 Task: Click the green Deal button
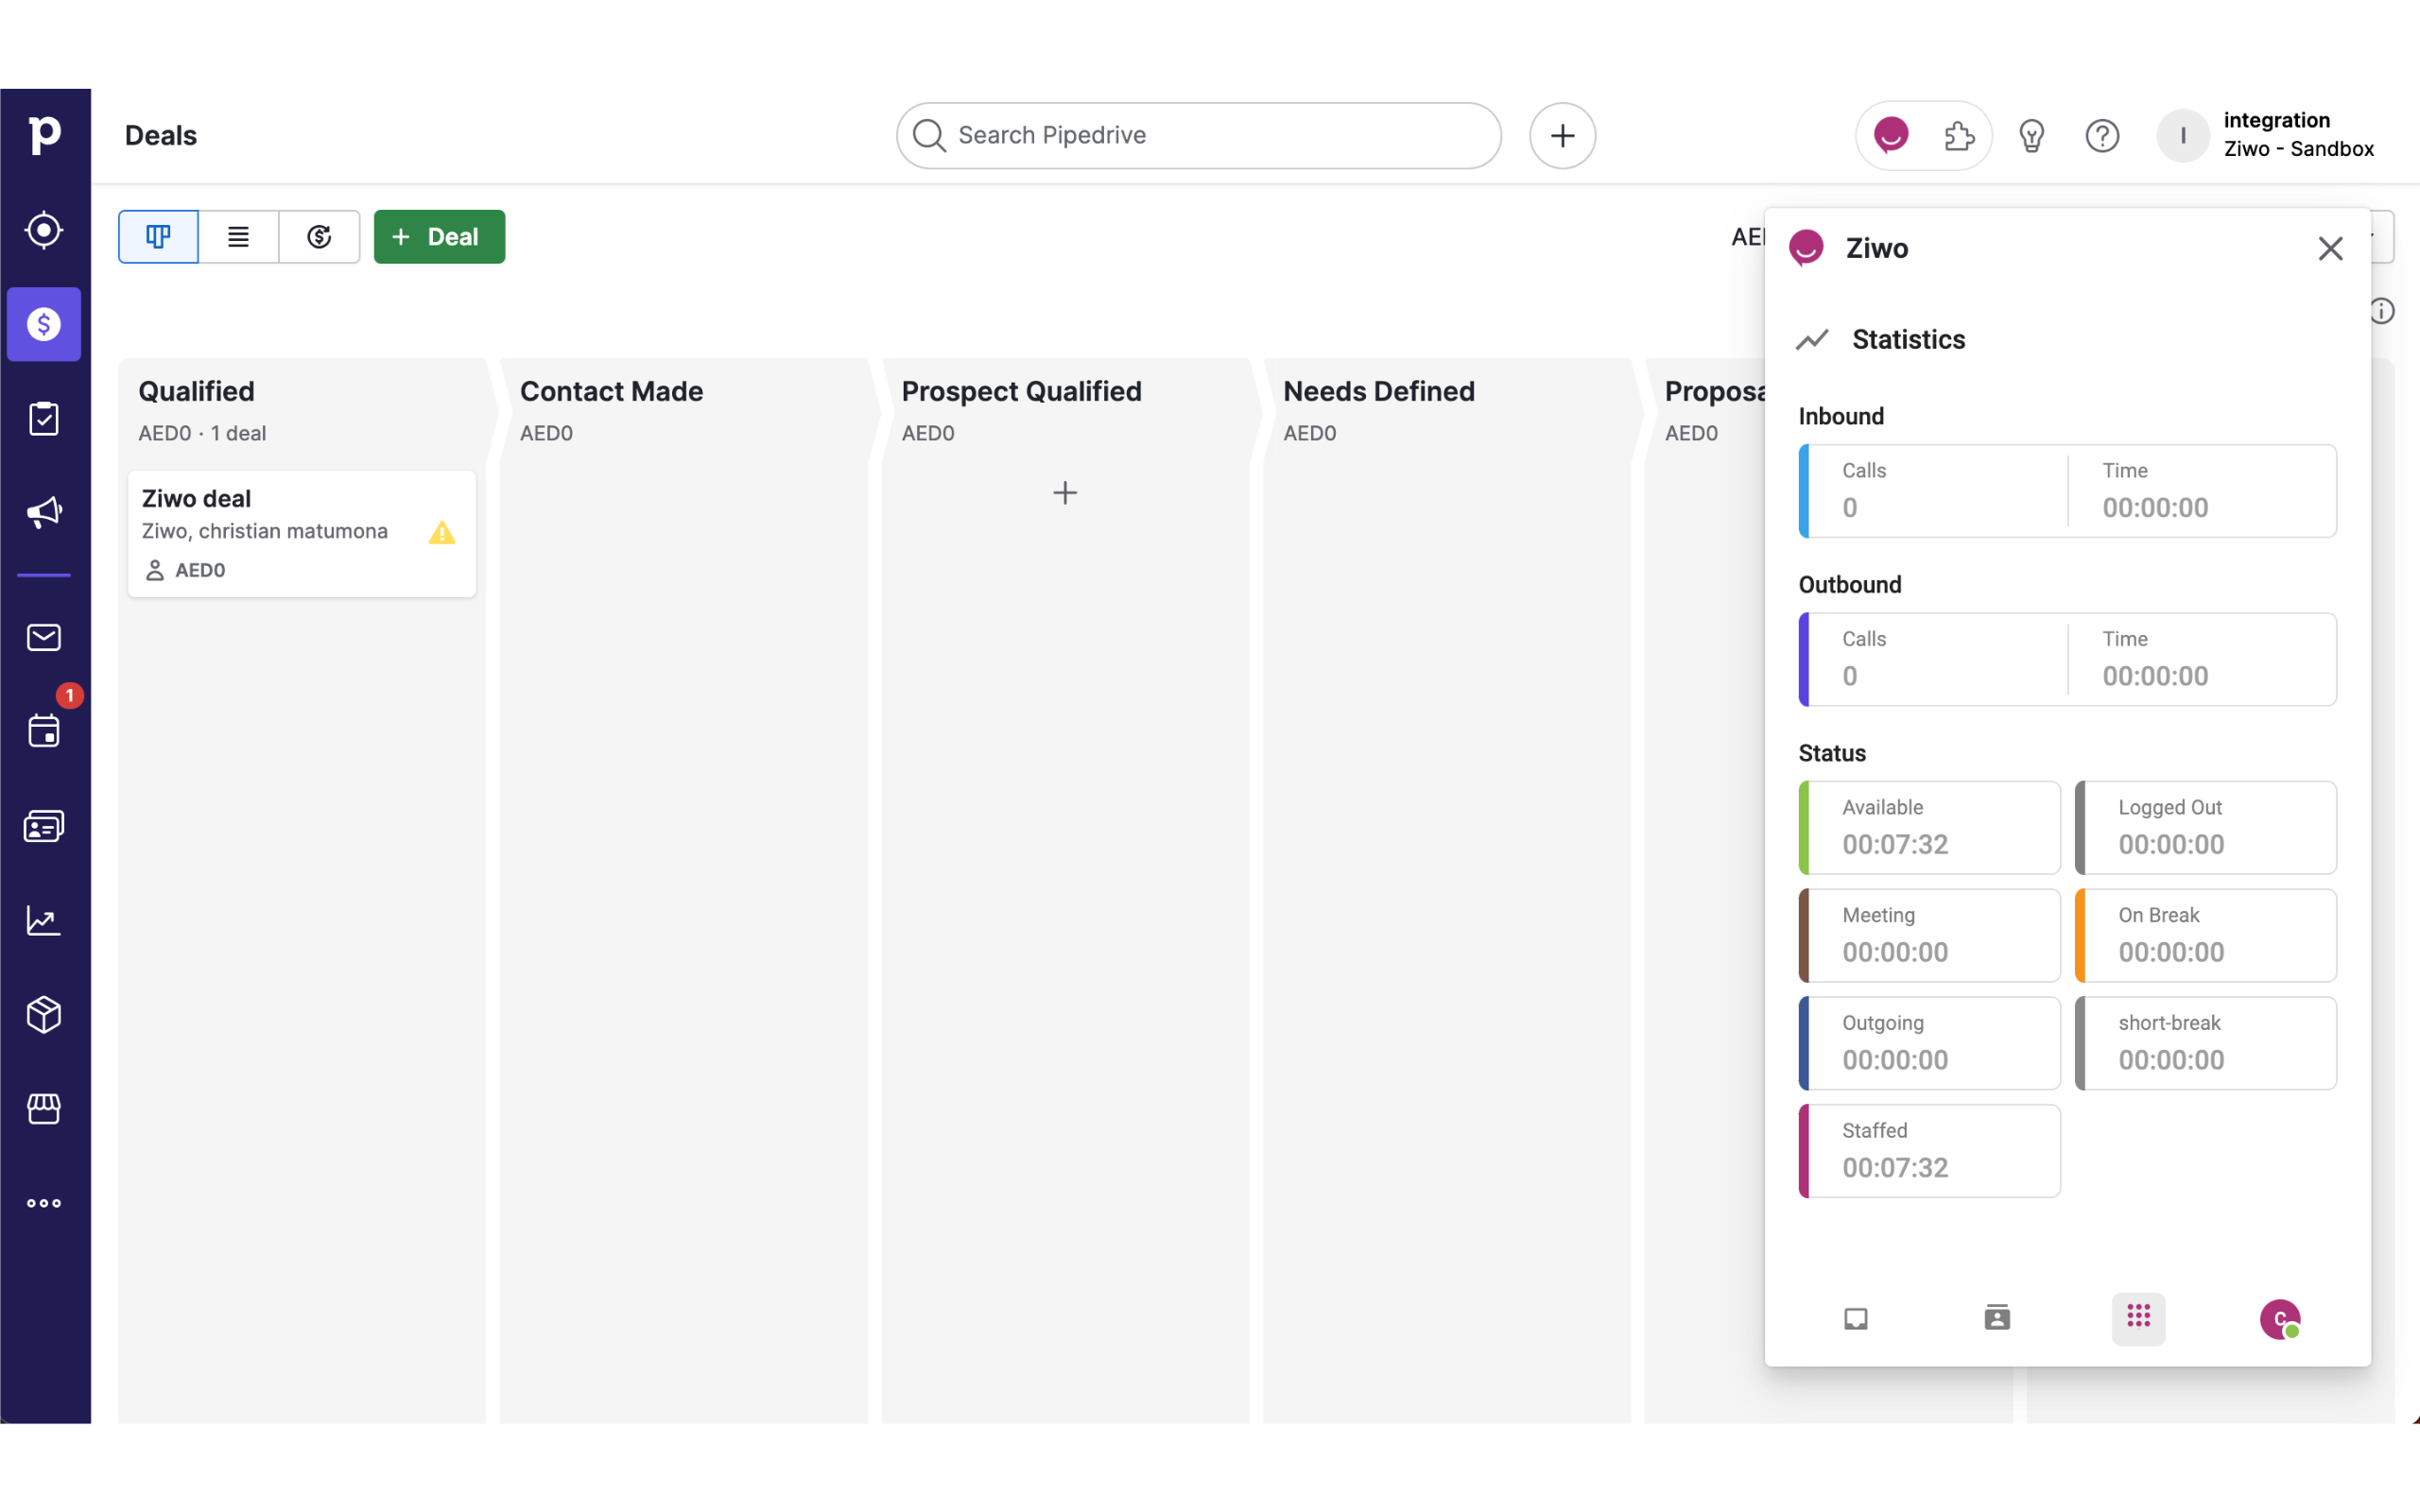(x=439, y=237)
